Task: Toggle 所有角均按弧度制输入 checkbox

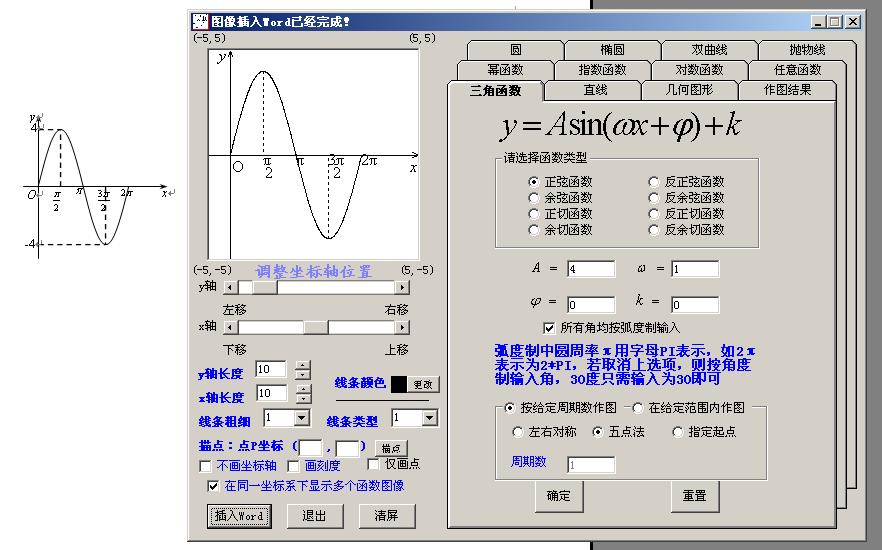Action: point(549,327)
